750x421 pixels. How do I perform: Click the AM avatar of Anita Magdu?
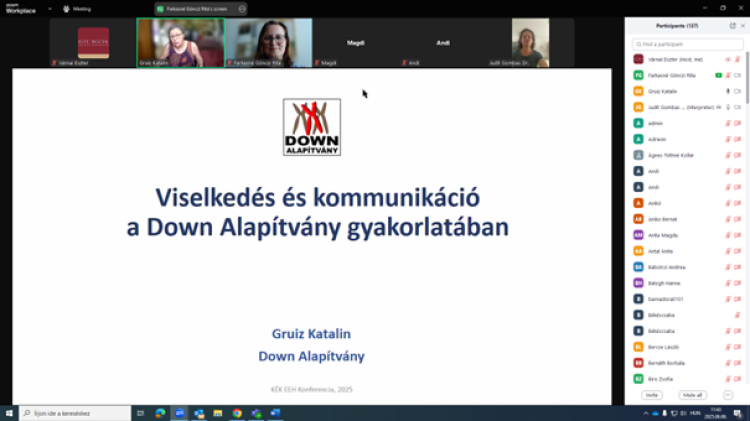pos(638,235)
